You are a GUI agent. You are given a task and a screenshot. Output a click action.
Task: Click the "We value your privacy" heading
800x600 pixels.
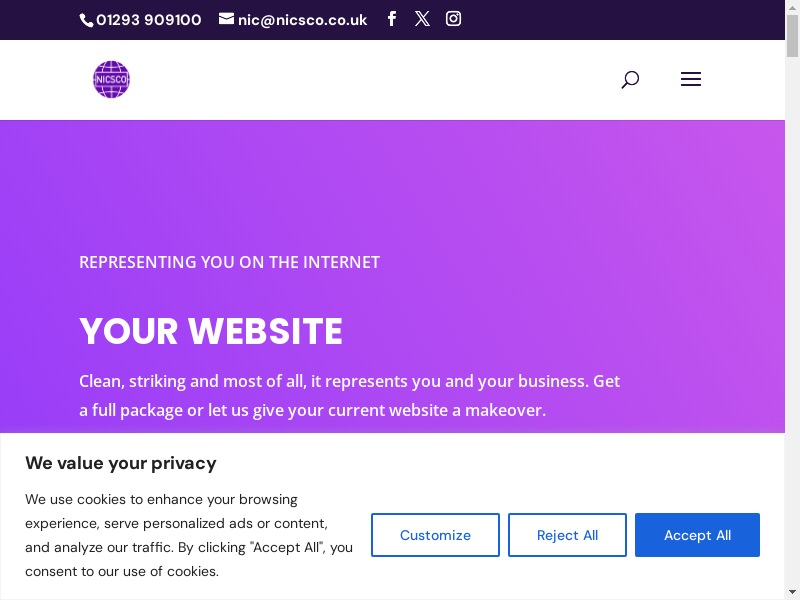(x=121, y=463)
